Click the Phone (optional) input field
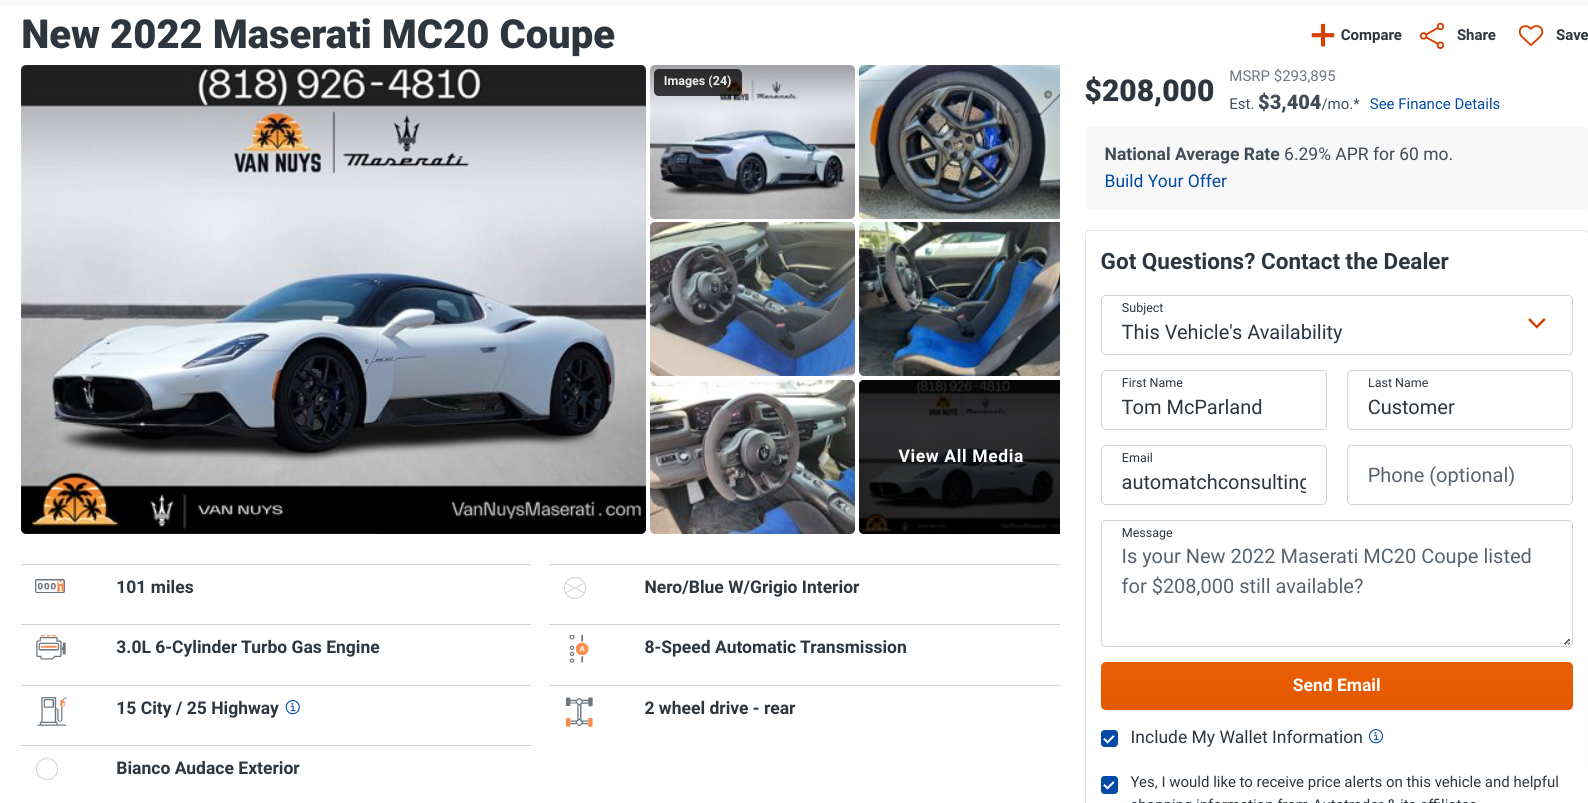1588x803 pixels. click(x=1459, y=475)
